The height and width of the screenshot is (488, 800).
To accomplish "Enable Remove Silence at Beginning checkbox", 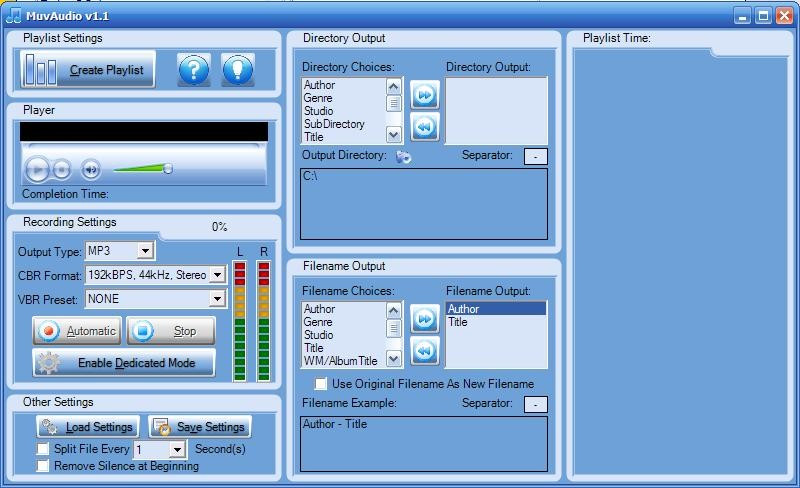I will click(x=43, y=466).
